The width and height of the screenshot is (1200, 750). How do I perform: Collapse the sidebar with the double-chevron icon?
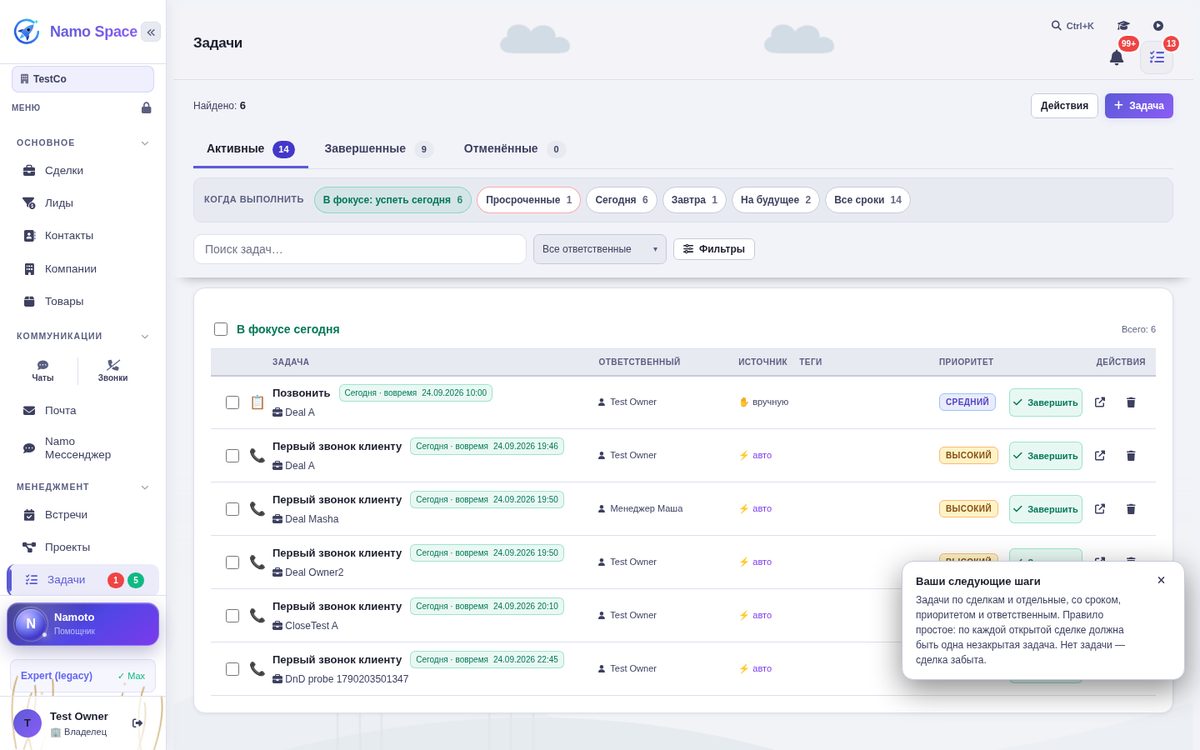[x=151, y=32]
